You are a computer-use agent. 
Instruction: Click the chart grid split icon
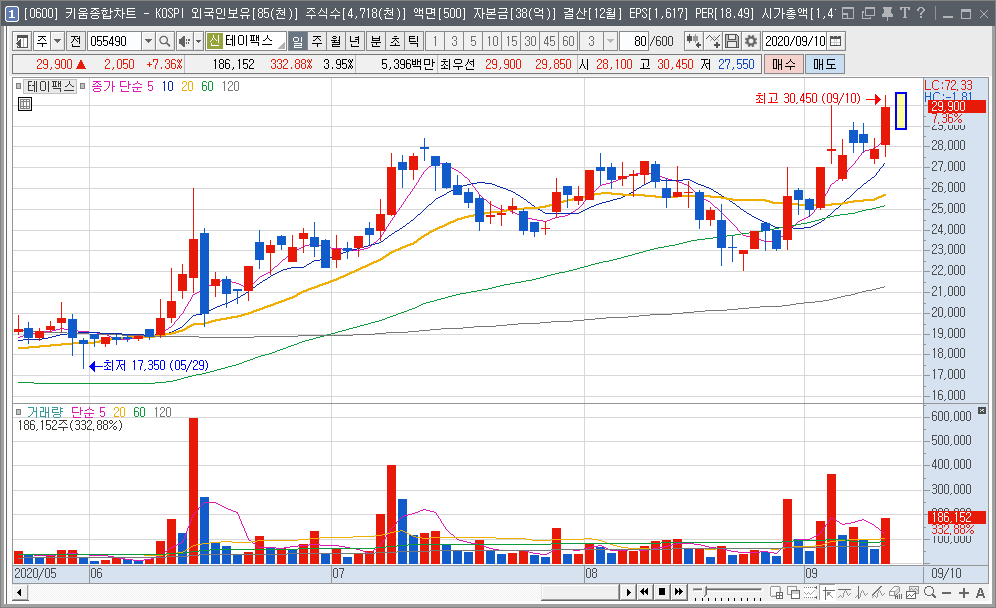point(776,592)
